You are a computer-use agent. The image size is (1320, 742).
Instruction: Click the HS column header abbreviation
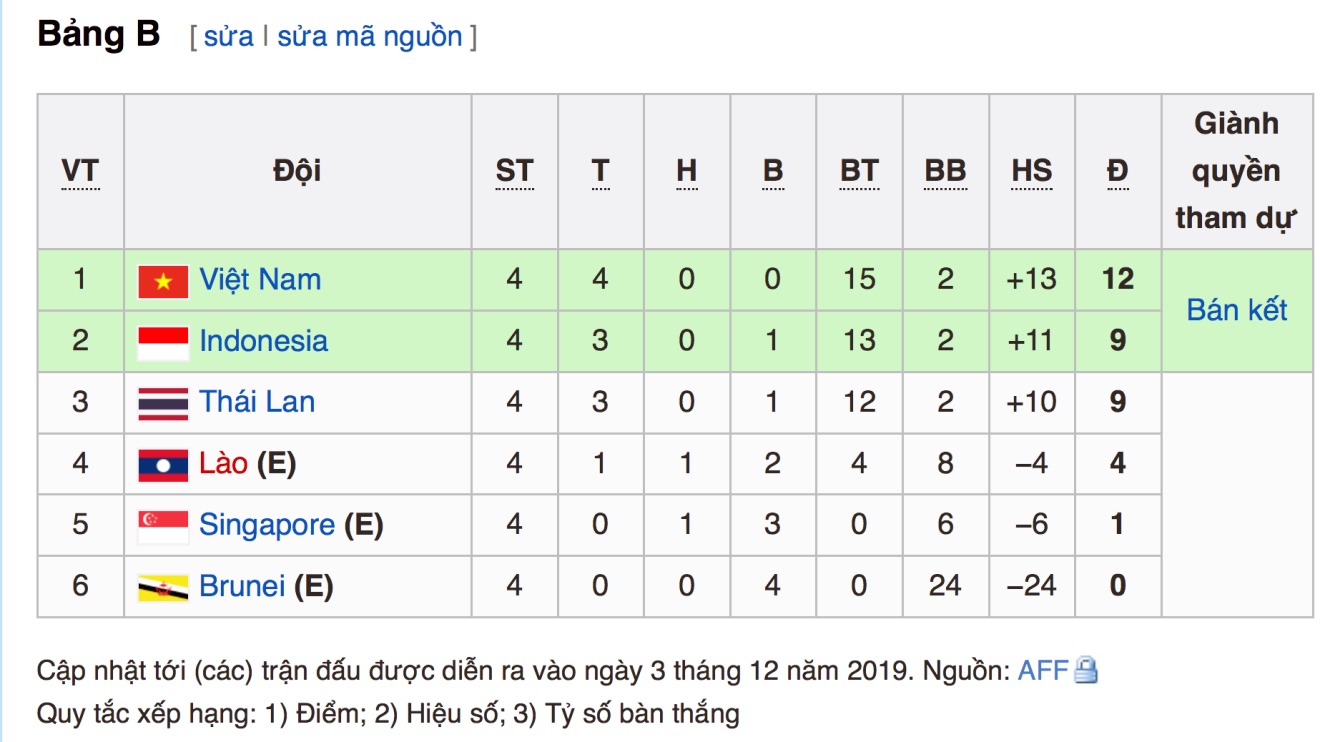(x=1032, y=172)
